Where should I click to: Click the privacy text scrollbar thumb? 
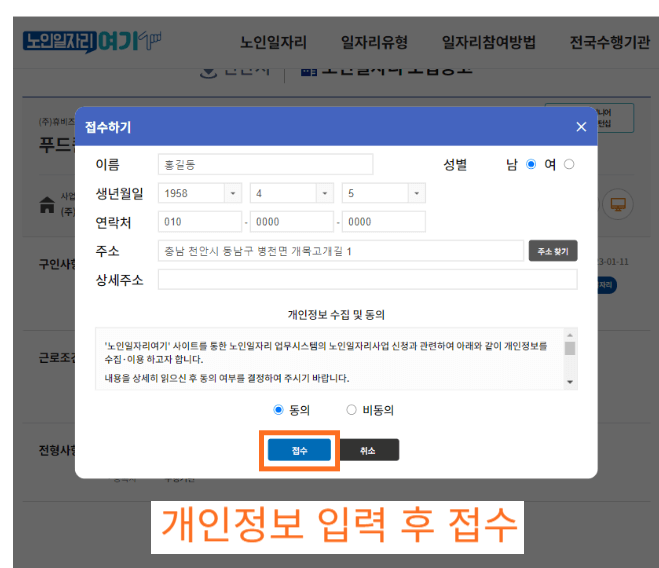[x=570, y=349]
